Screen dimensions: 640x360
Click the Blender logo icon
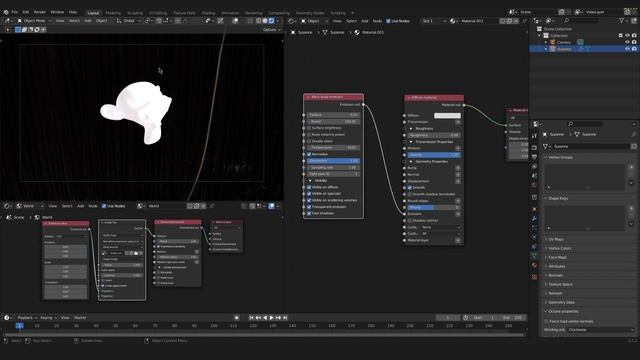click(x=6, y=12)
